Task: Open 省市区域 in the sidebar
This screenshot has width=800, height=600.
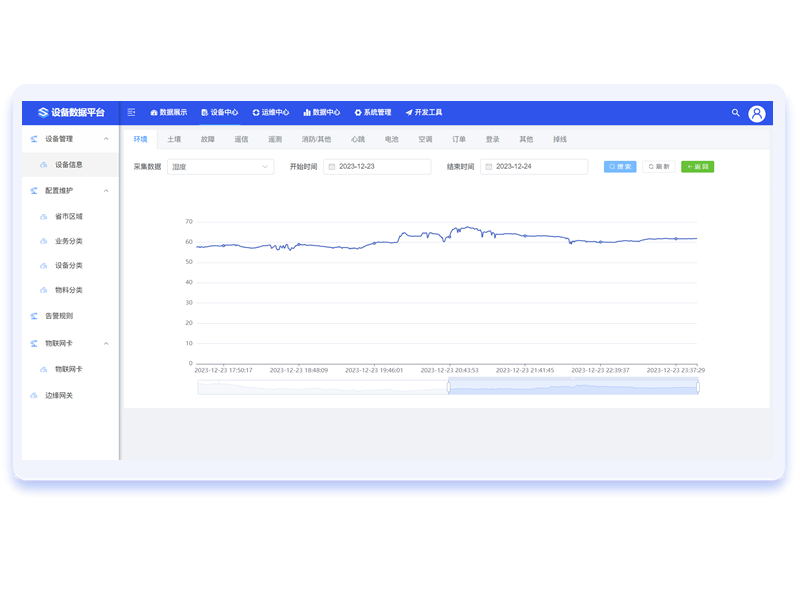Action: [x=68, y=216]
